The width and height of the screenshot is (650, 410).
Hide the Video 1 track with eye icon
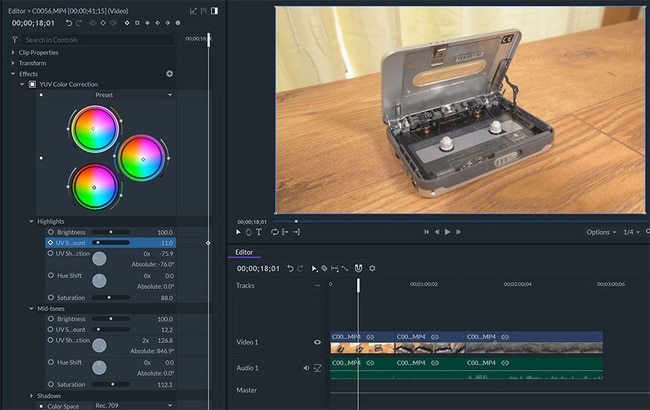tap(318, 342)
